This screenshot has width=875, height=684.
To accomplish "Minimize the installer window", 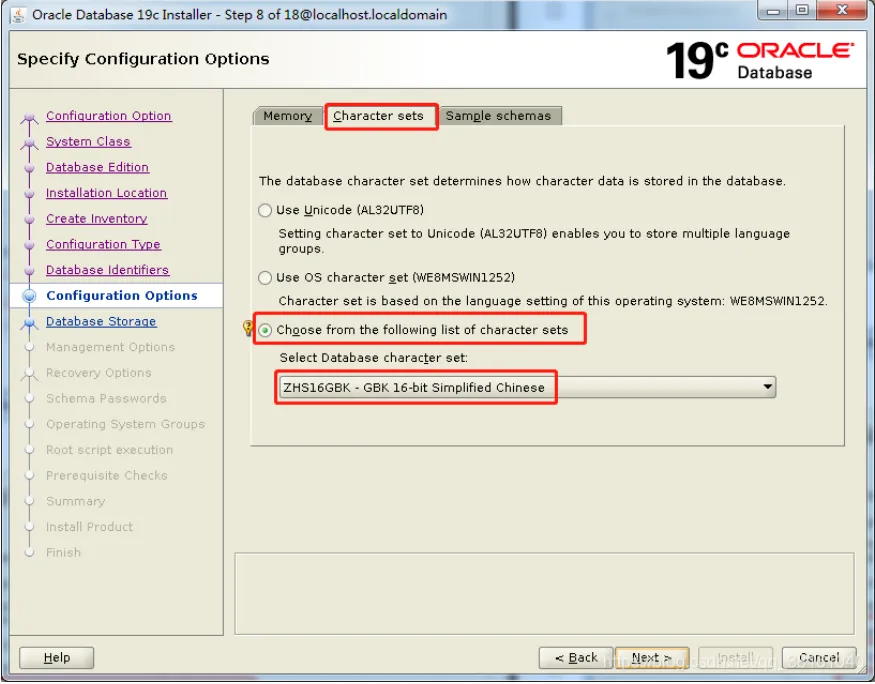I will pyautogui.click(x=773, y=11).
